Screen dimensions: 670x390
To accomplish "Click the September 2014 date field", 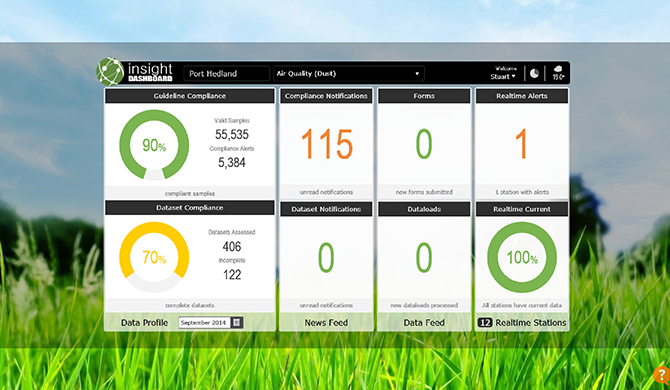I will (x=205, y=323).
